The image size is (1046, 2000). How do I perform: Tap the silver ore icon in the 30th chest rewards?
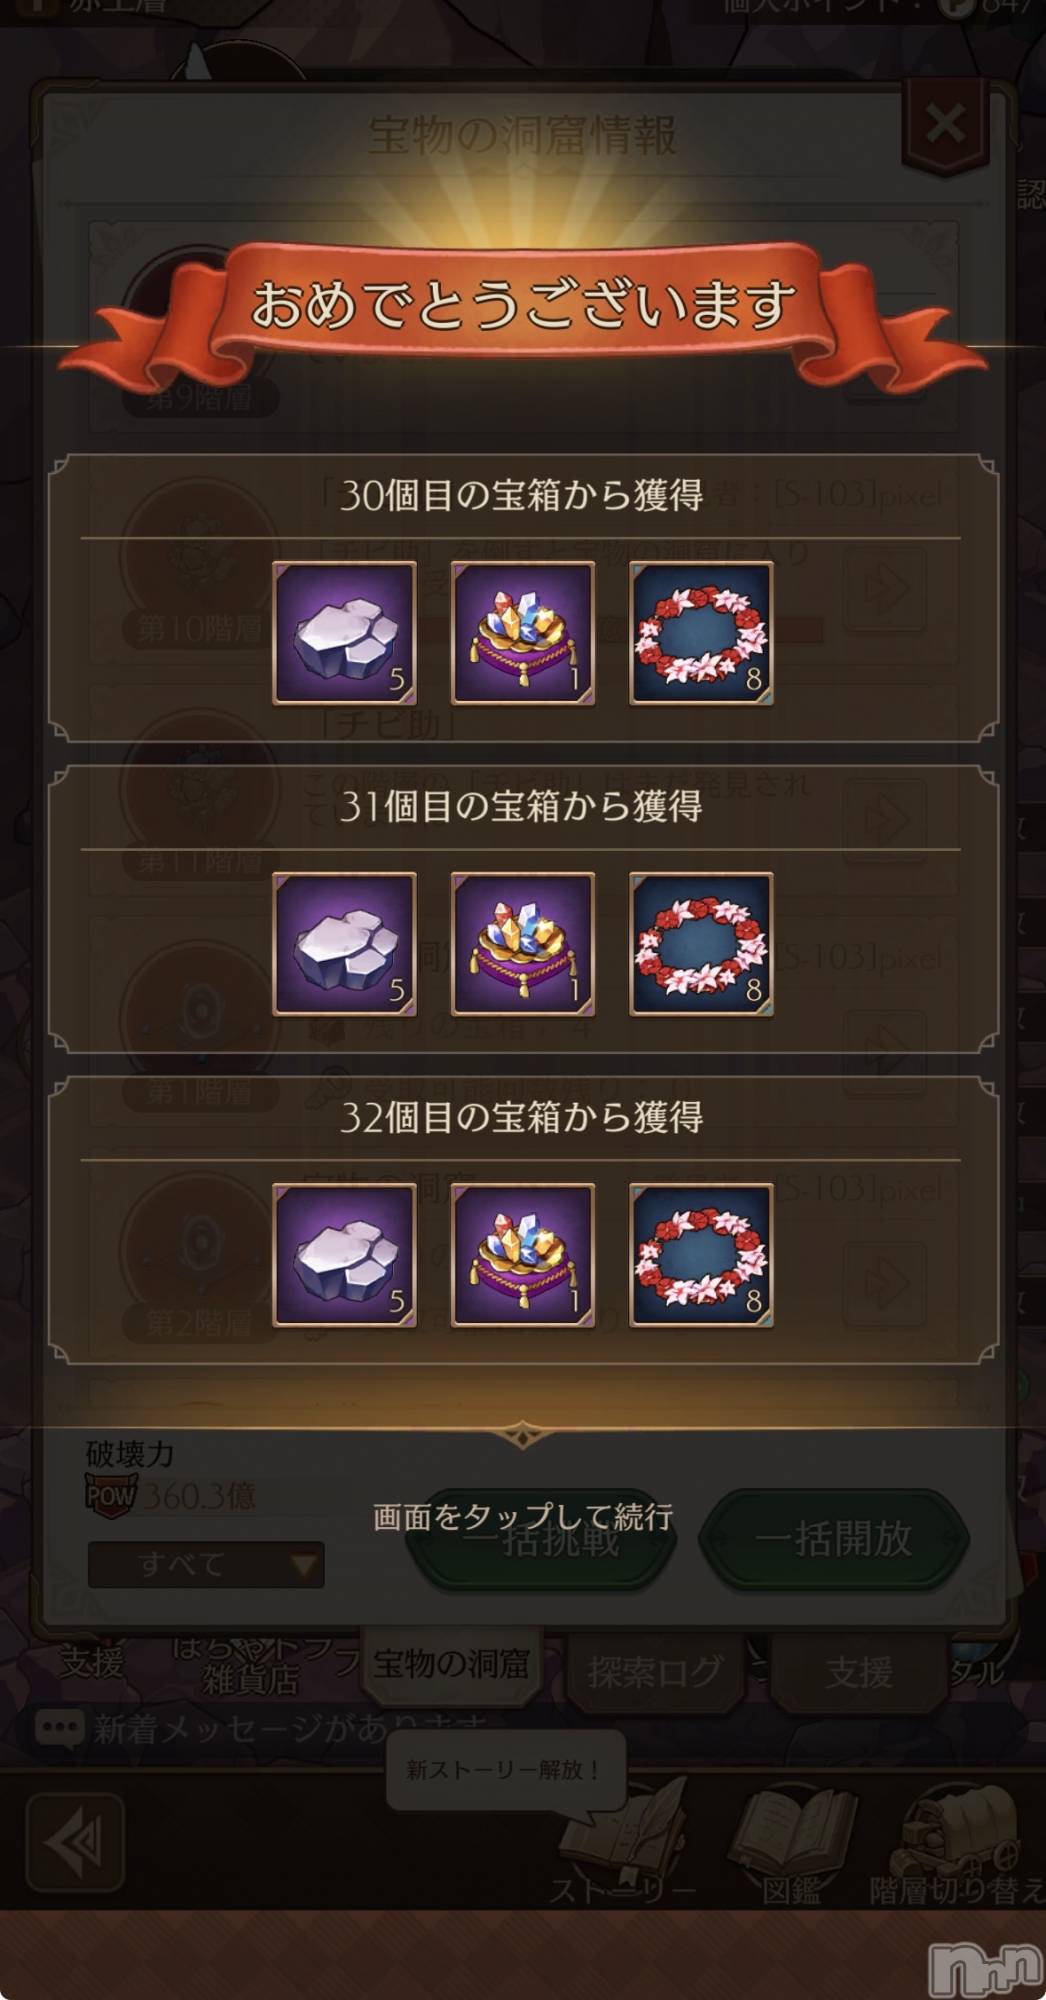click(344, 633)
